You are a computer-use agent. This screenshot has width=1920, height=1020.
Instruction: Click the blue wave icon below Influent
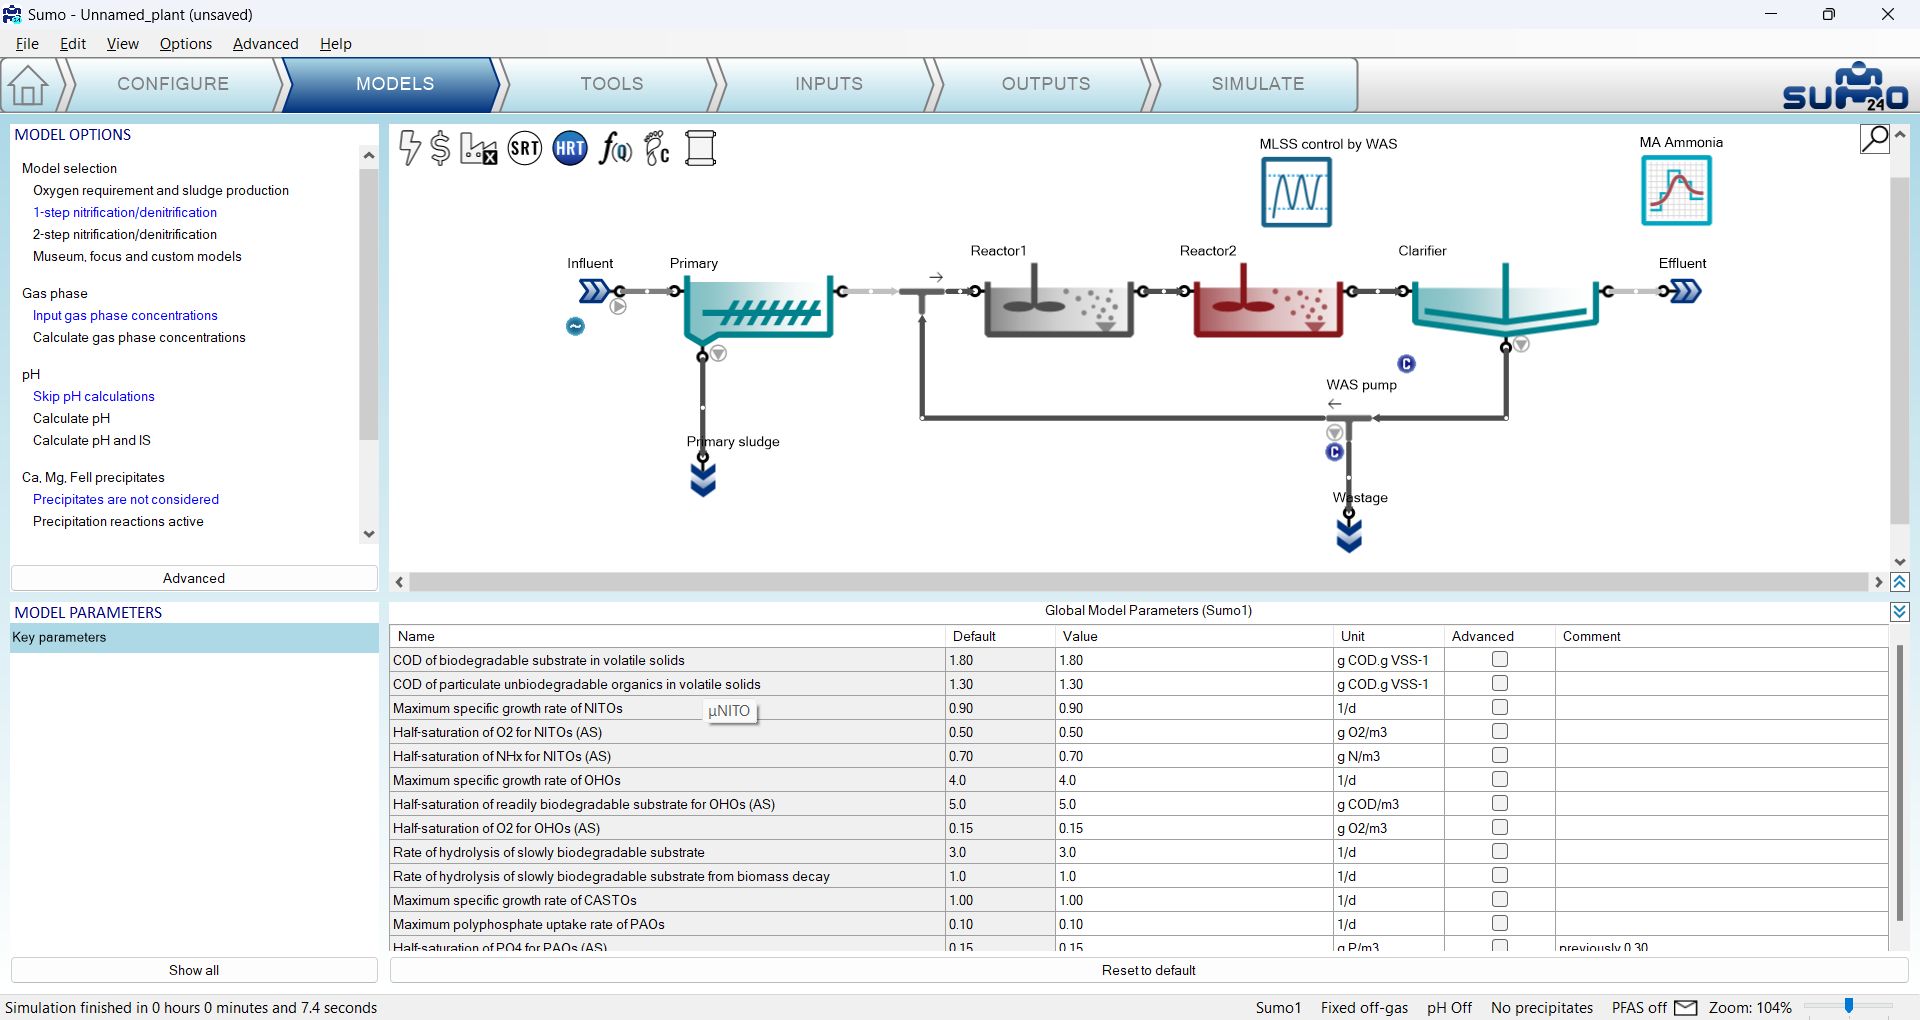coord(575,326)
